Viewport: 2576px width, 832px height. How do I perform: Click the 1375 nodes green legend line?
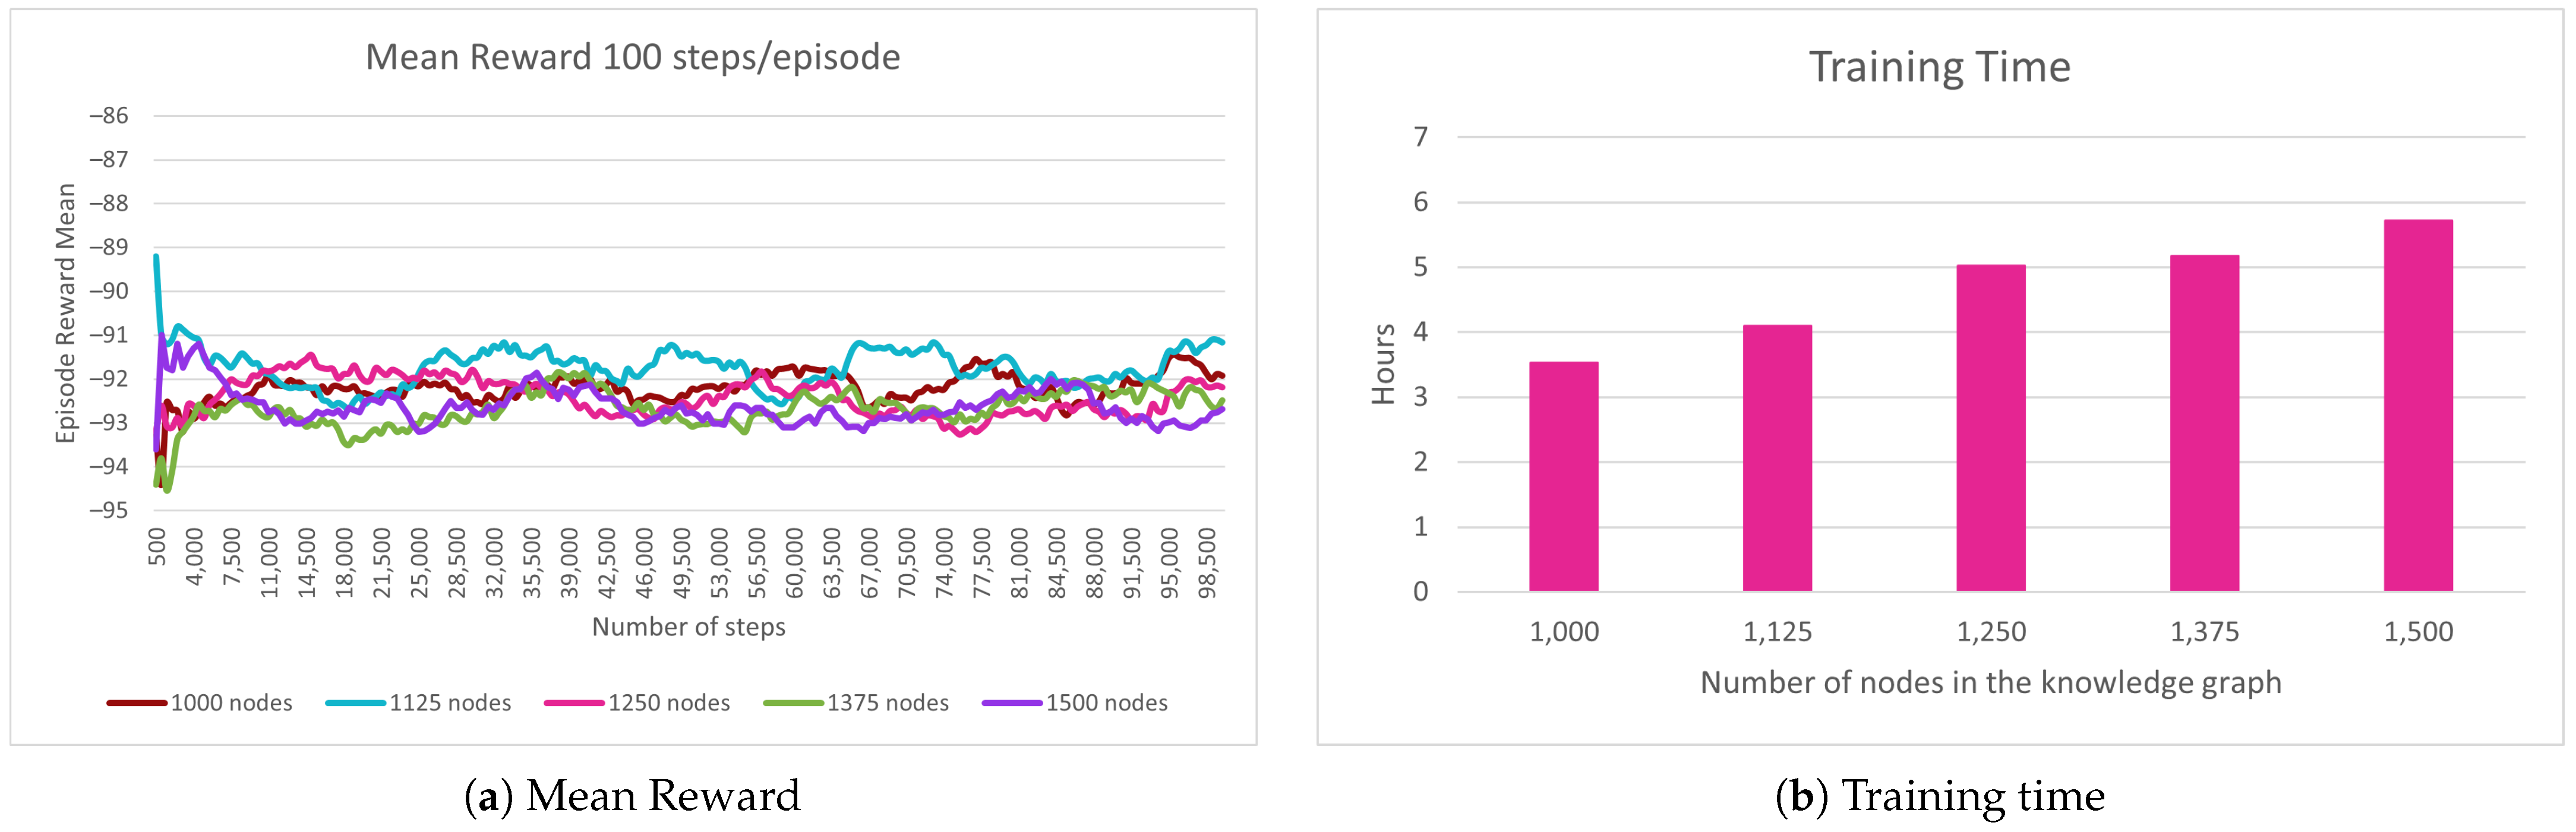point(793,703)
